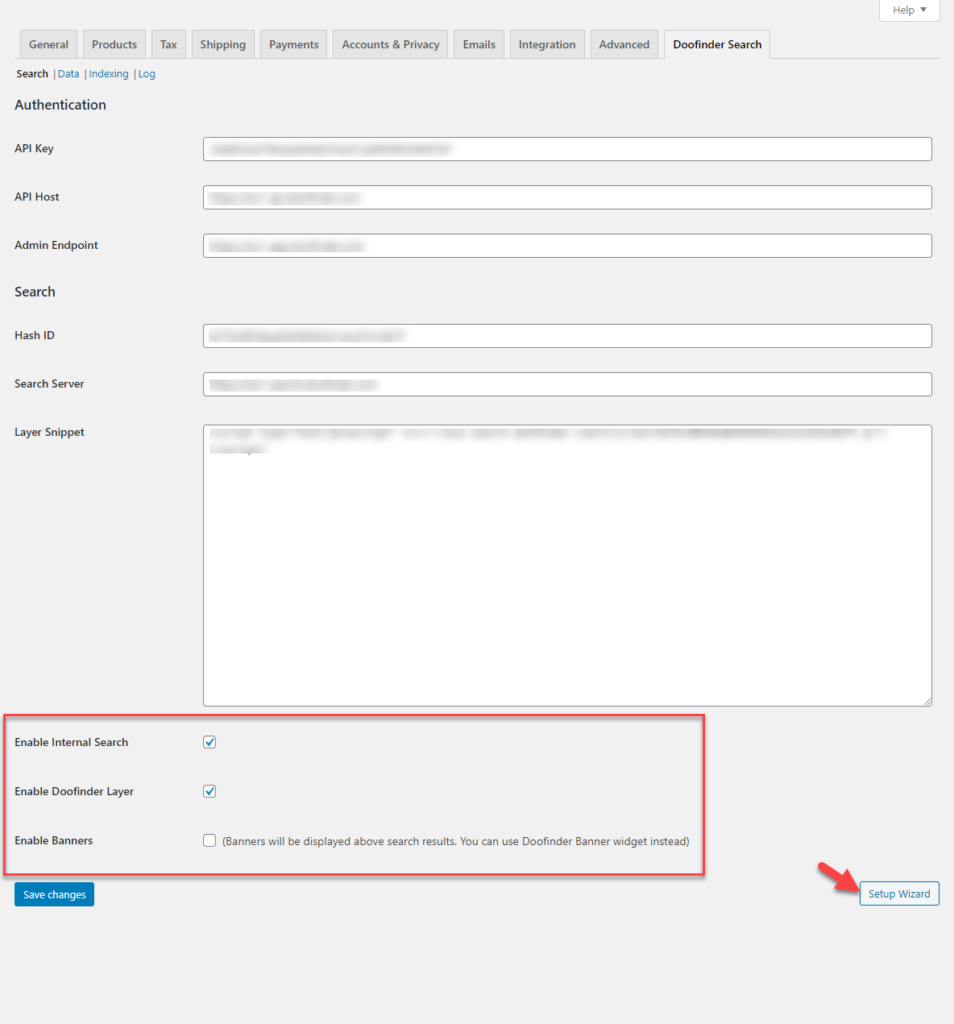The image size is (954, 1024).
Task: Click the Admin Endpoint label
Action: [x=56, y=245]
